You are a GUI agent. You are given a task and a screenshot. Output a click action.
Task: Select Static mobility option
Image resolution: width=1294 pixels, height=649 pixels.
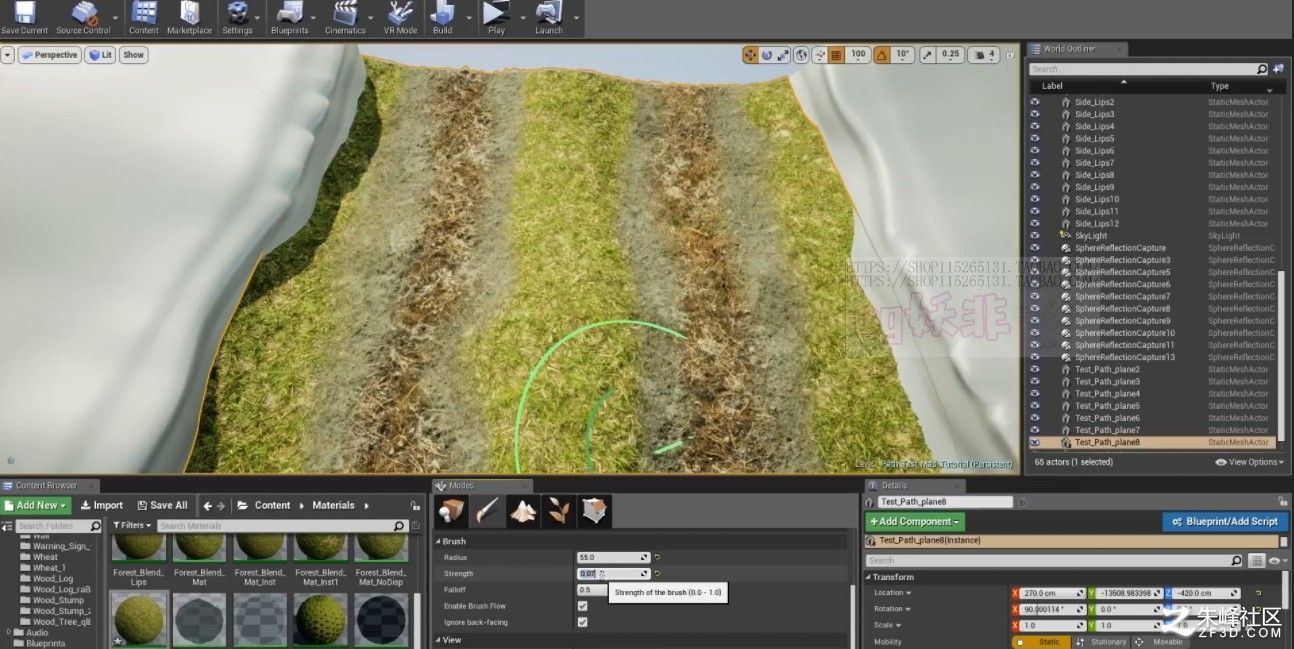[x=1043, y=642]
